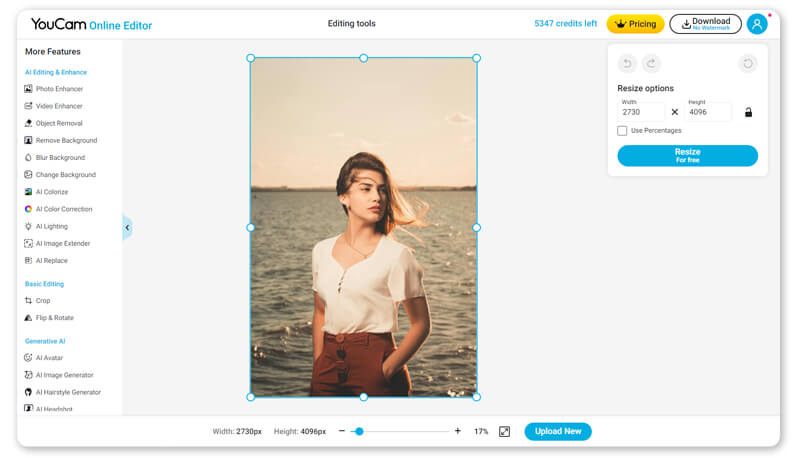The width and height of the screenshot is (800, 458).
Task: Open AI Color Correction
Action: pos(58,209)
